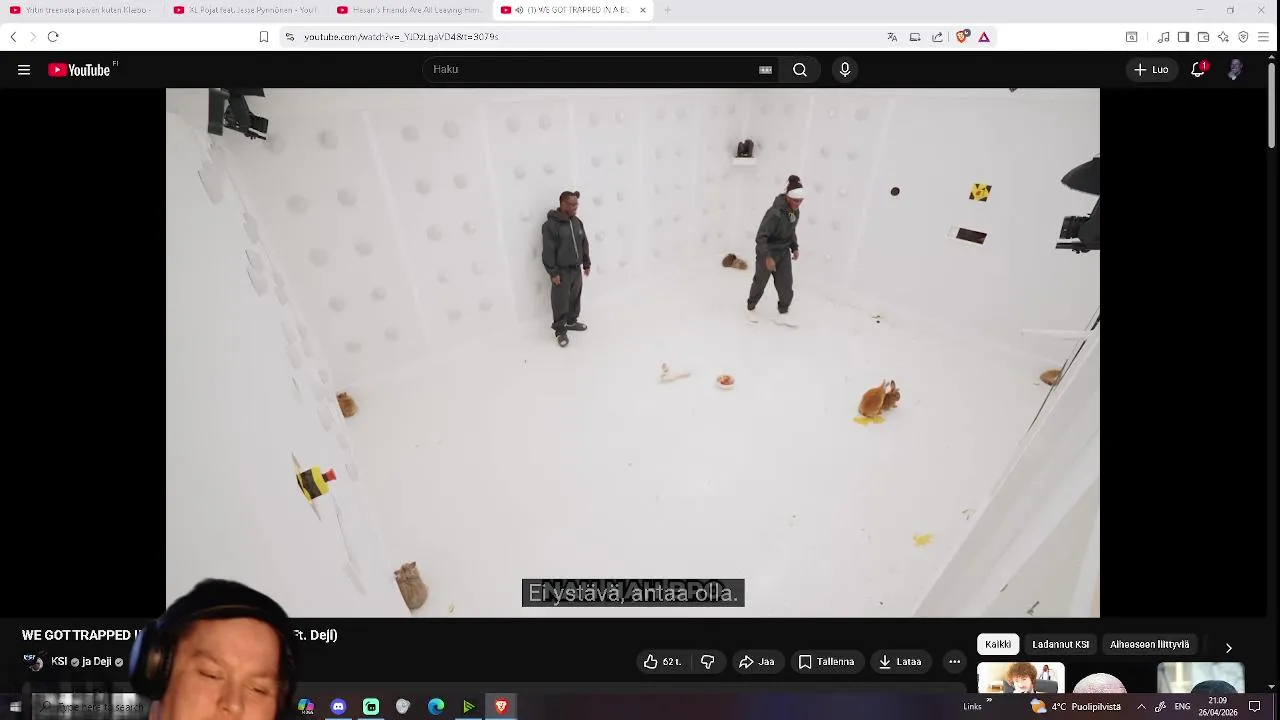This screenshot has width=1280, height=720.
Task: Select the 'Aiheeseen liittyvä' filter chip
Action: 1149,645
